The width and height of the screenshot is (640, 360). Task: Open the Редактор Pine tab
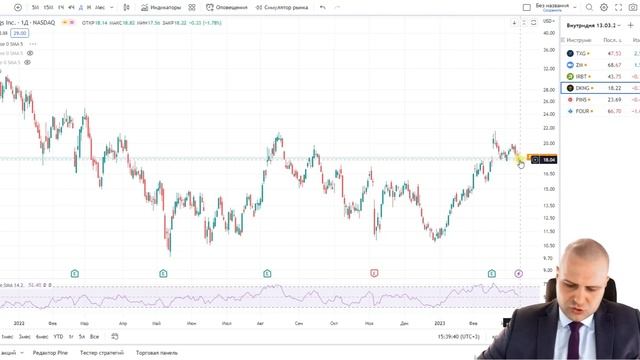[50, 353]
